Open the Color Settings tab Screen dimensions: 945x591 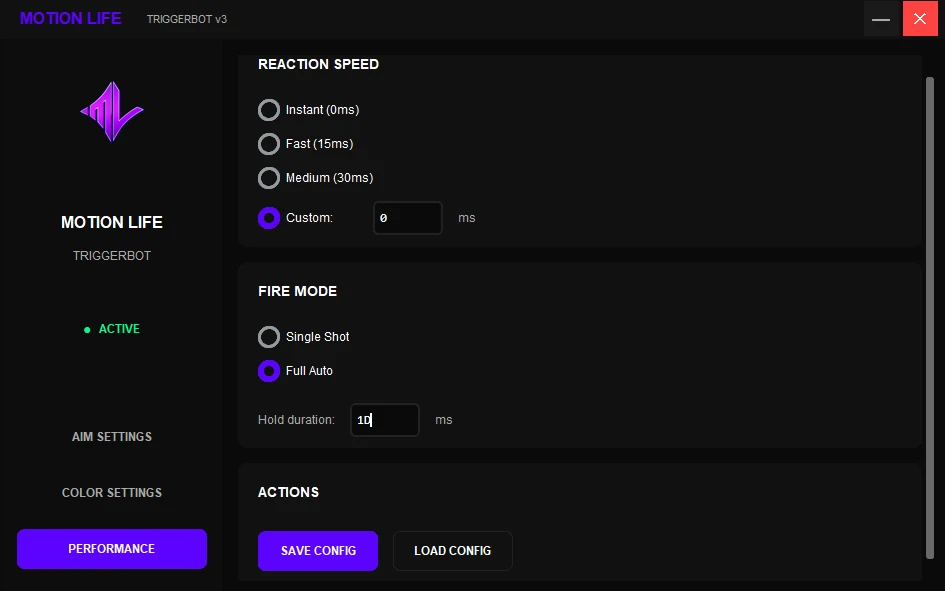112,493
